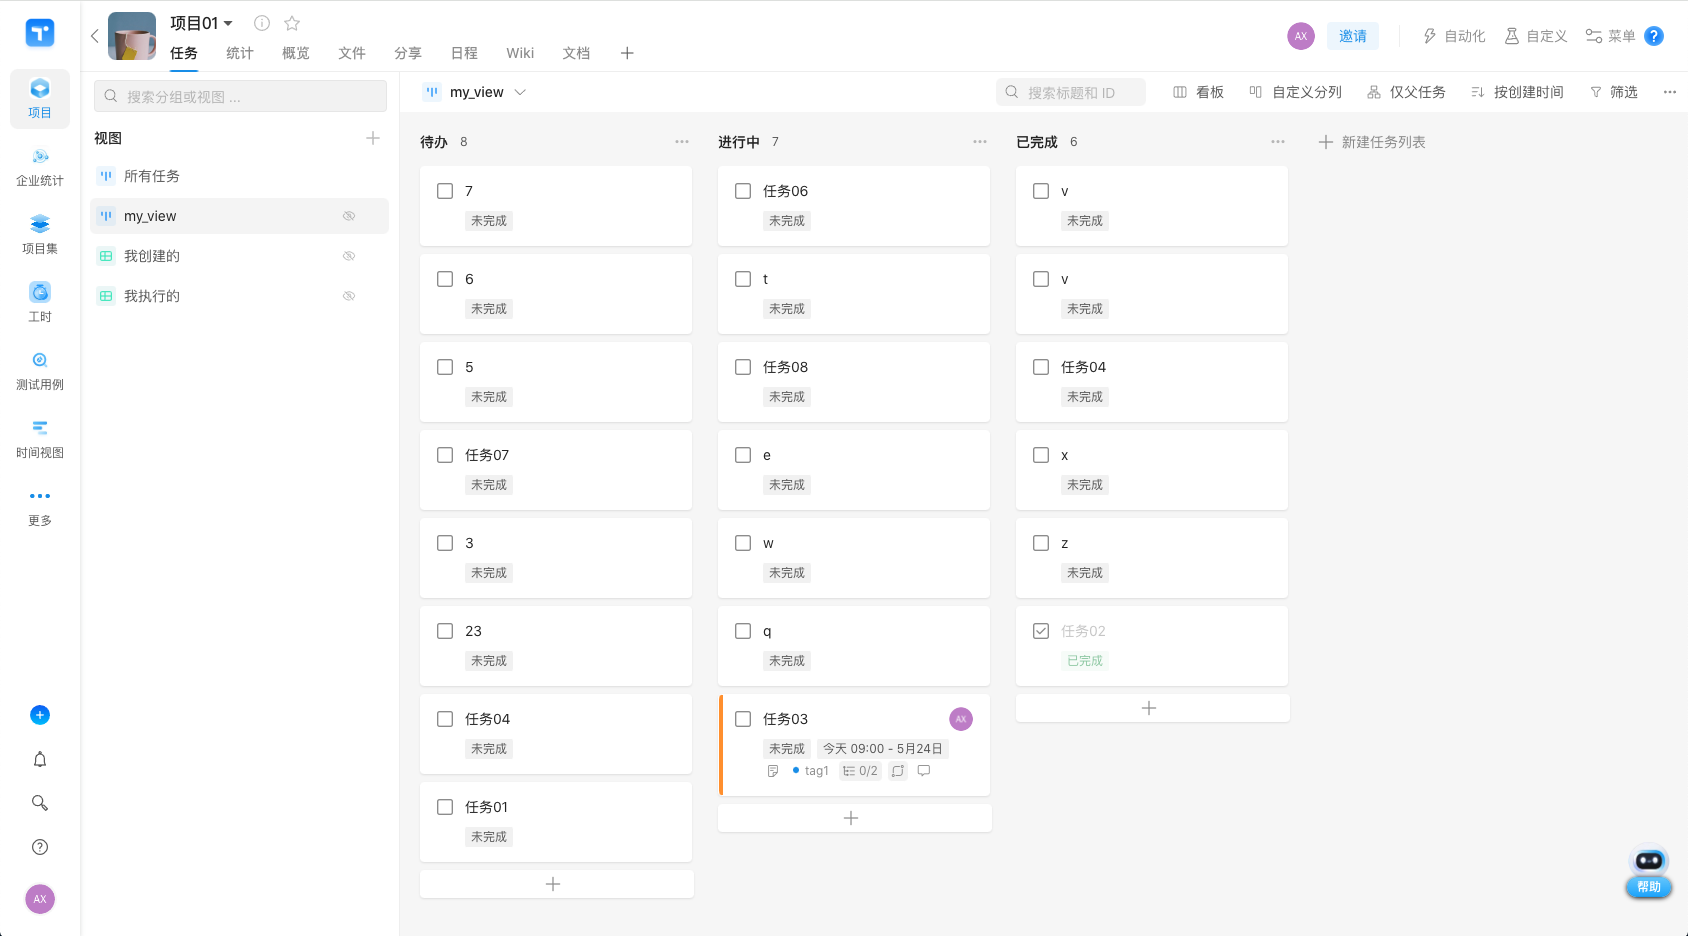Open notifications bell icon
The width and height of the screenshot is (1688, 936).
[x=40, y=759]
